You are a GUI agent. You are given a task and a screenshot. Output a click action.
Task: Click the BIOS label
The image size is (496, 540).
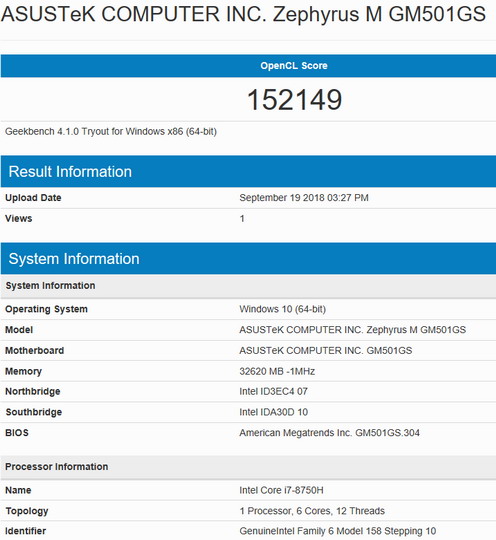pyautogui.click(x=17, y=433)
